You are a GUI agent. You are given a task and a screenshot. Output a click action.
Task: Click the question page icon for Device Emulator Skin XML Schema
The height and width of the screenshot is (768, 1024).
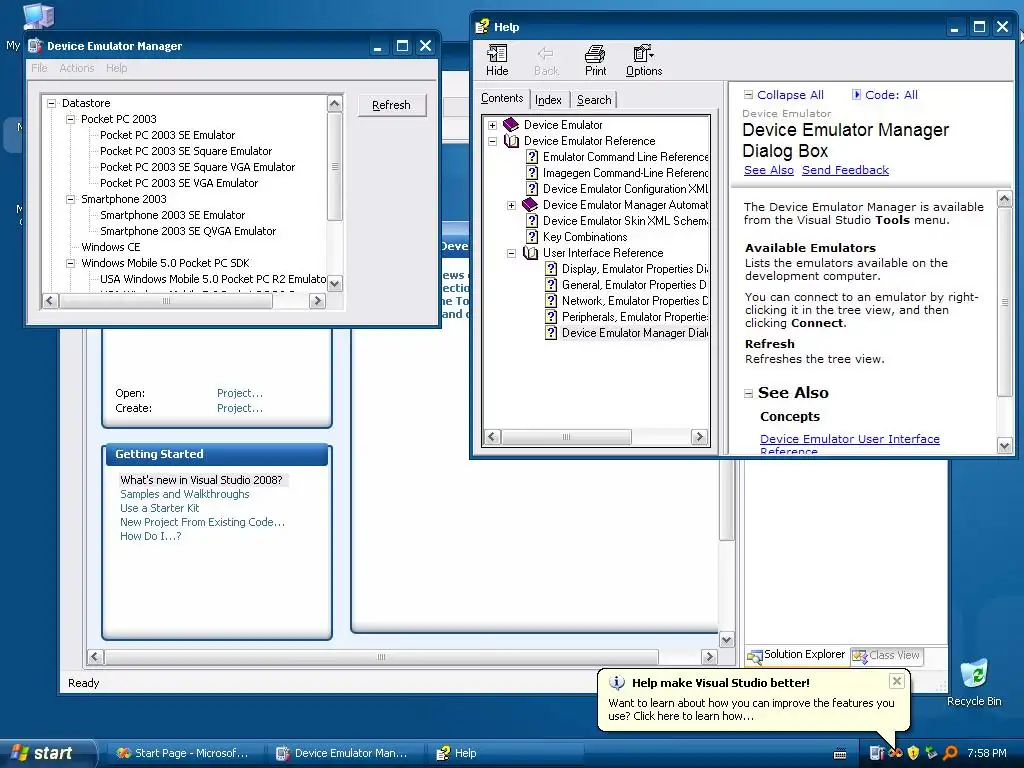coord(532,221)
